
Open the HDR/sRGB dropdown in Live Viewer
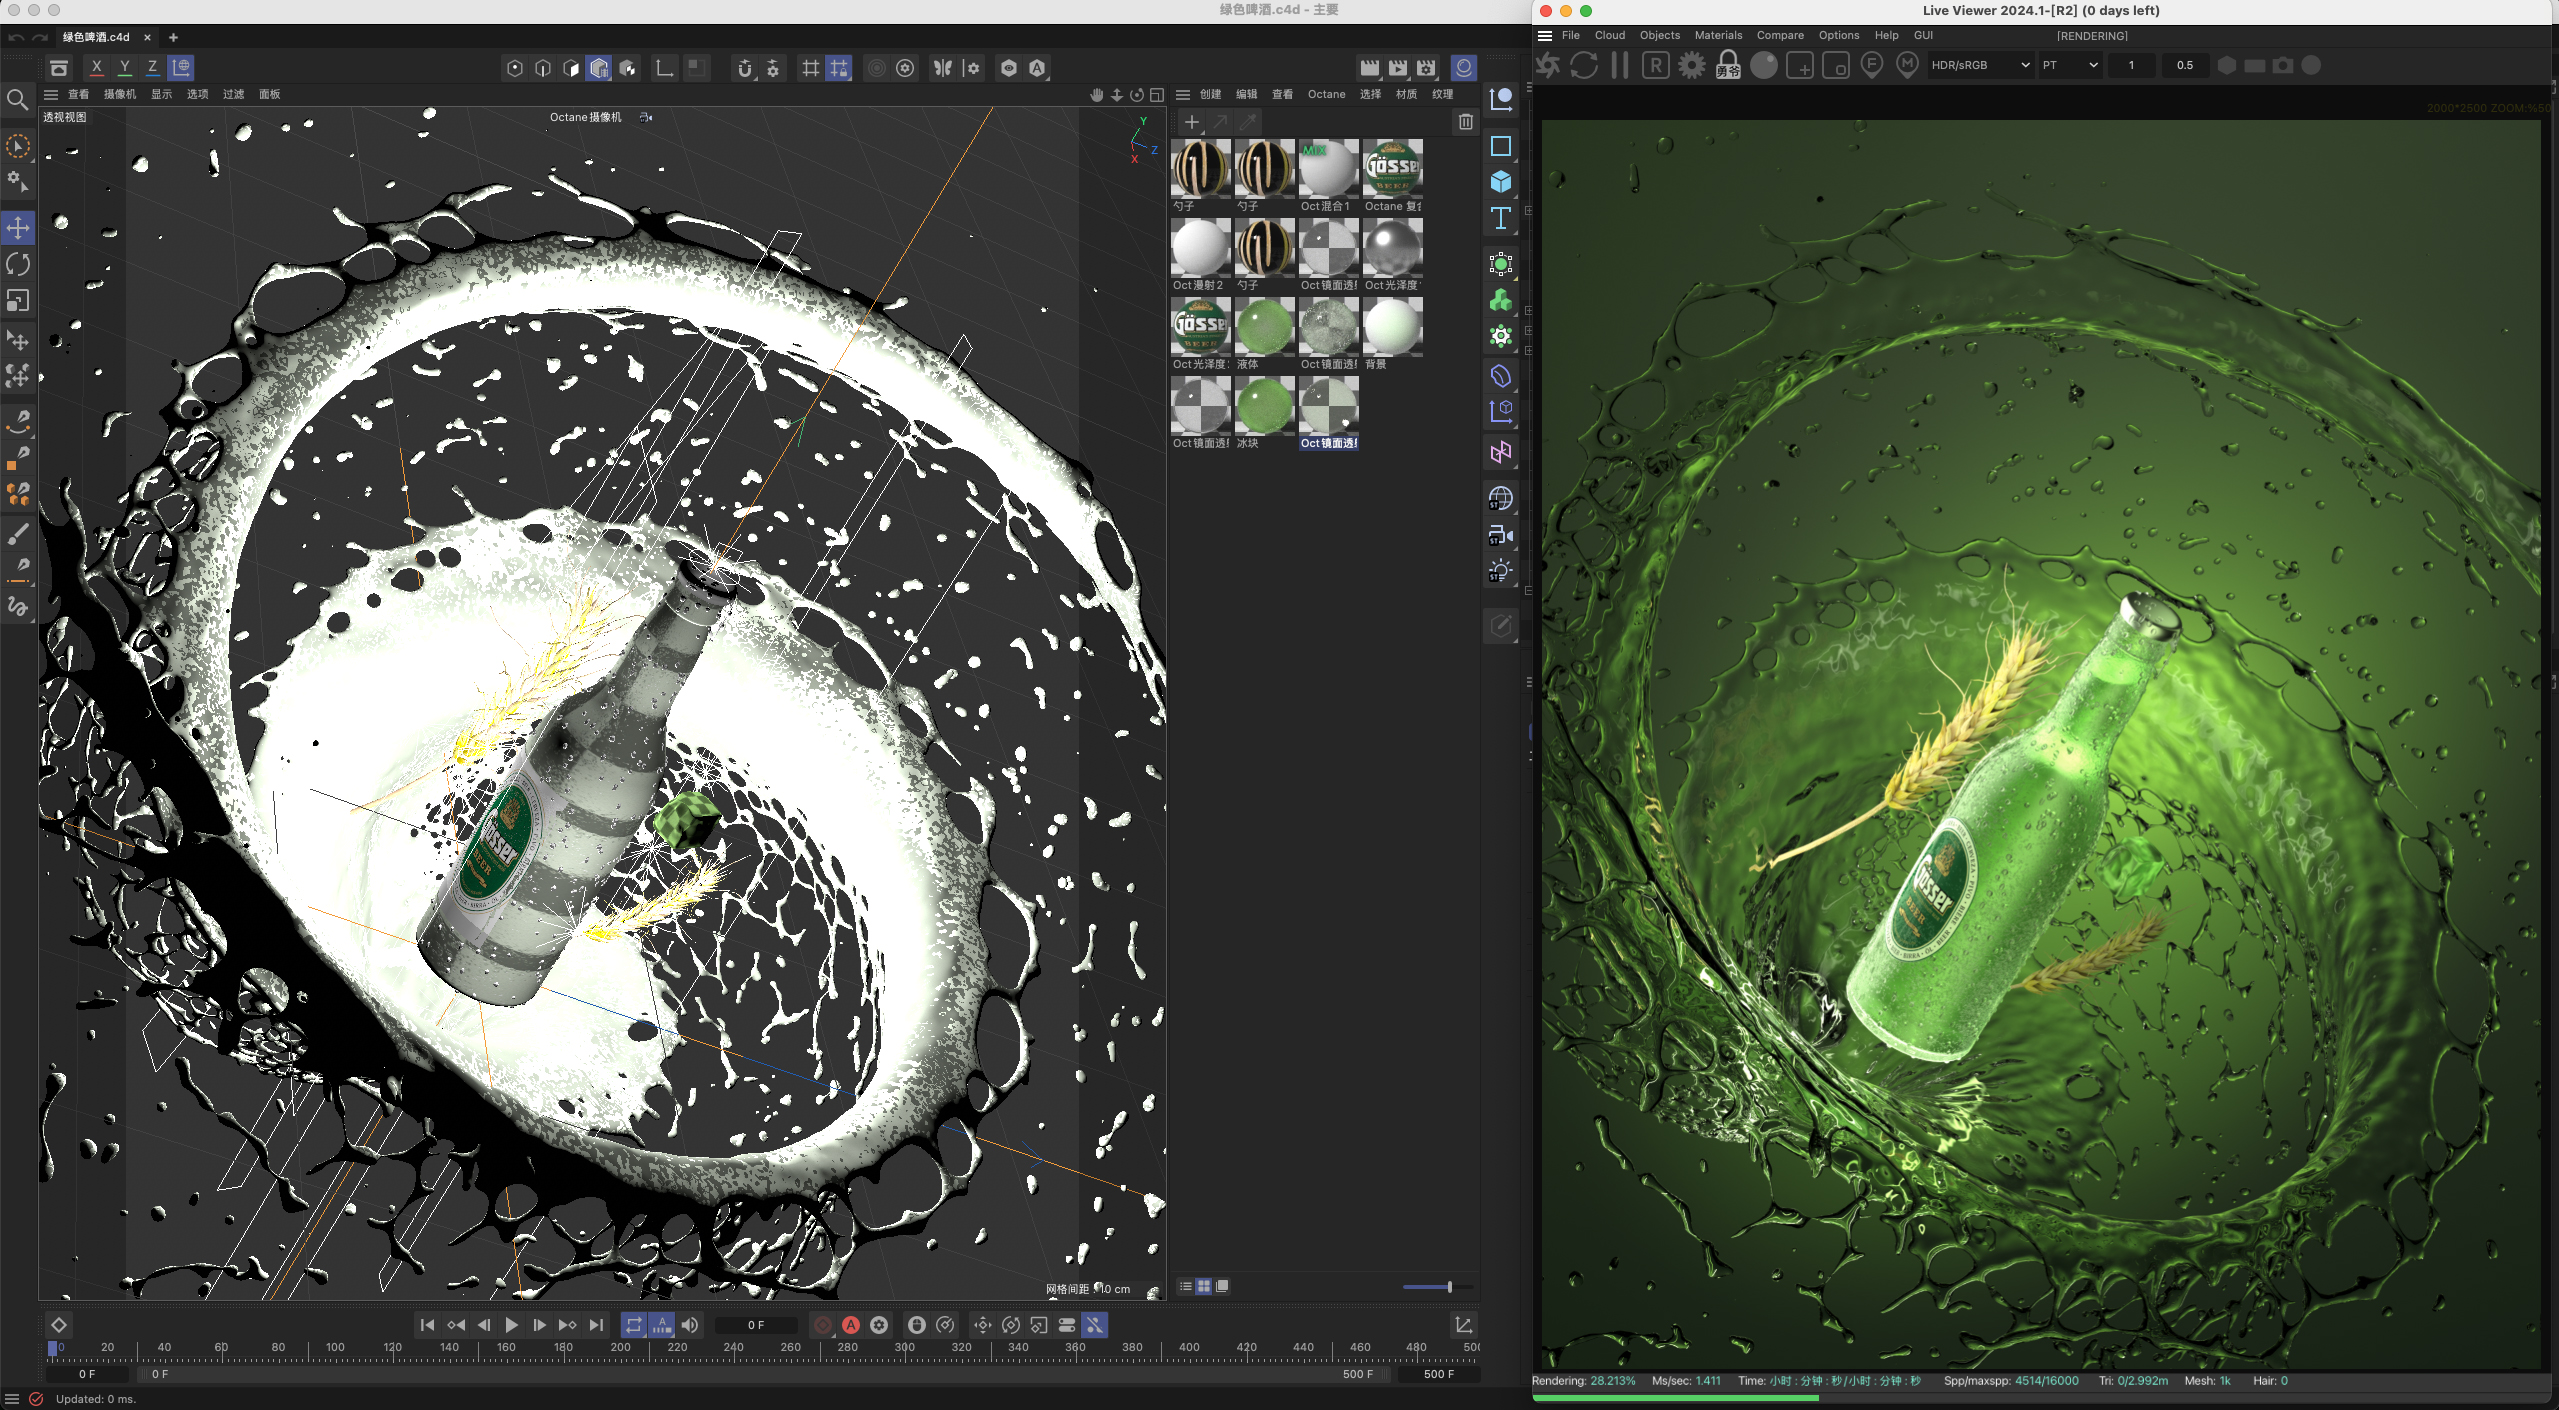1980,65
